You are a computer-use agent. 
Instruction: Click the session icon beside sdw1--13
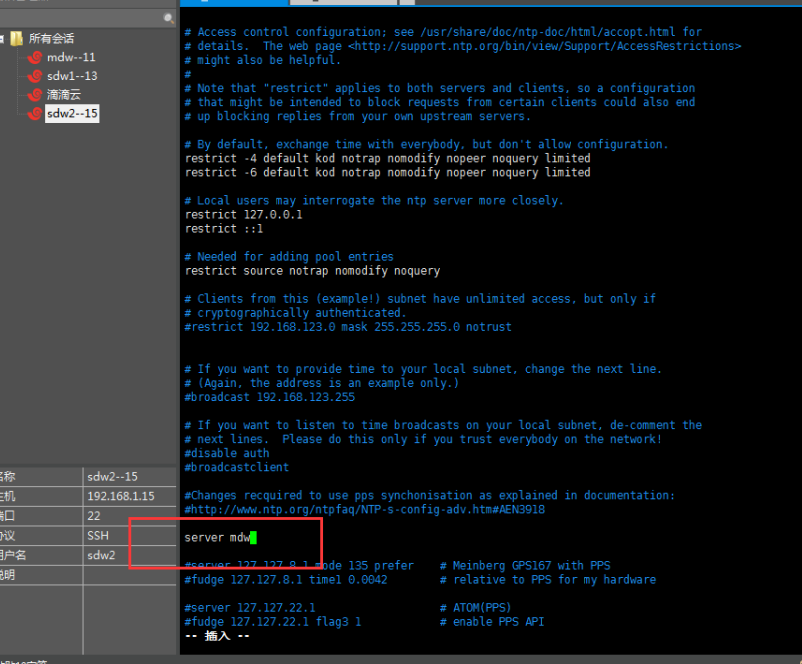point(35,76)
